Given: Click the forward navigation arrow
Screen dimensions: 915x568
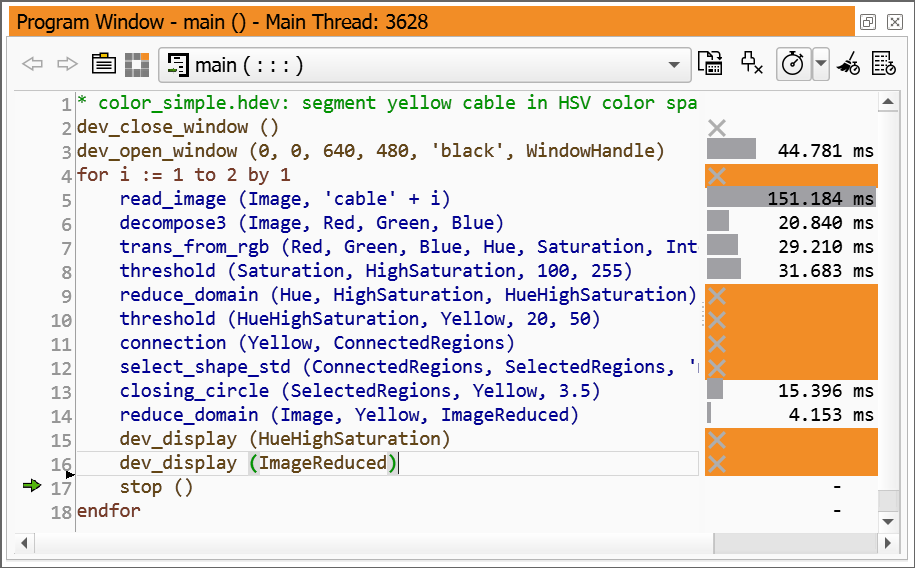Looking at the screenshot, I should [x=66, y=65].
